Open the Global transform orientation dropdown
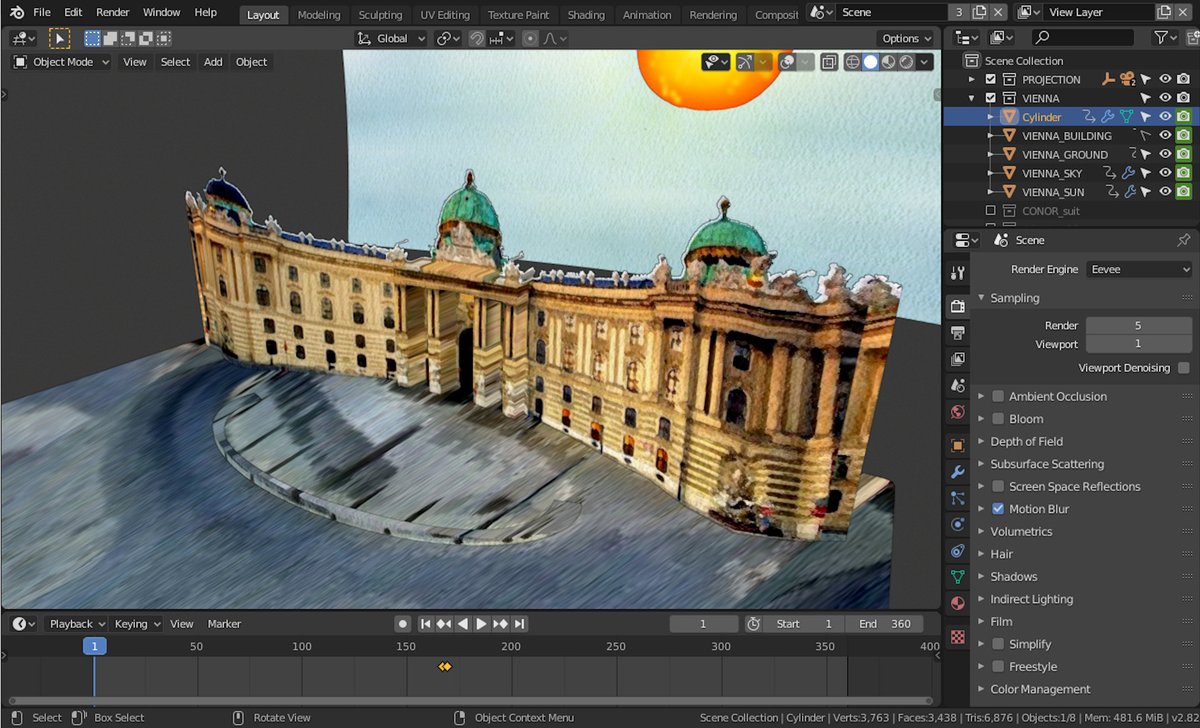The width and height of the screenshot is (1200, 728). pos(391,38)
